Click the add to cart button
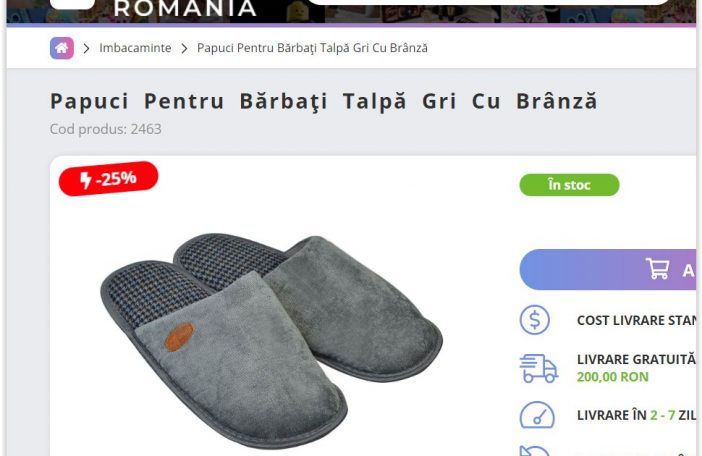This screenshot has height=456, width=702. pos(608,269)
